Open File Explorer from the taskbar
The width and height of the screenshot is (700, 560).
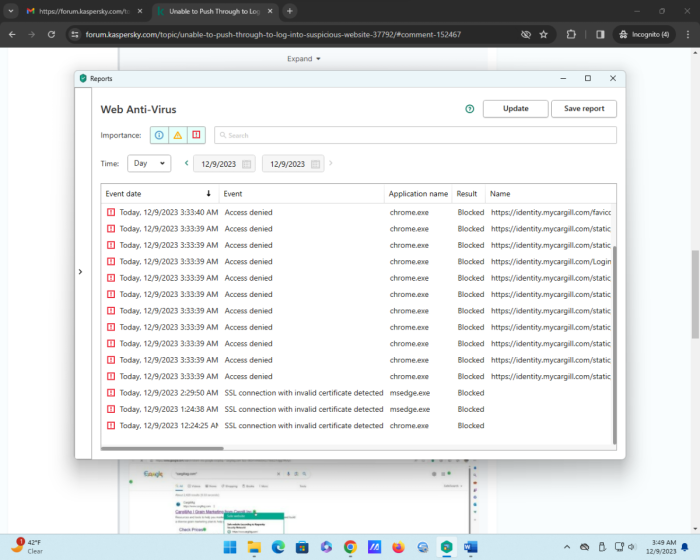[254, 547]
